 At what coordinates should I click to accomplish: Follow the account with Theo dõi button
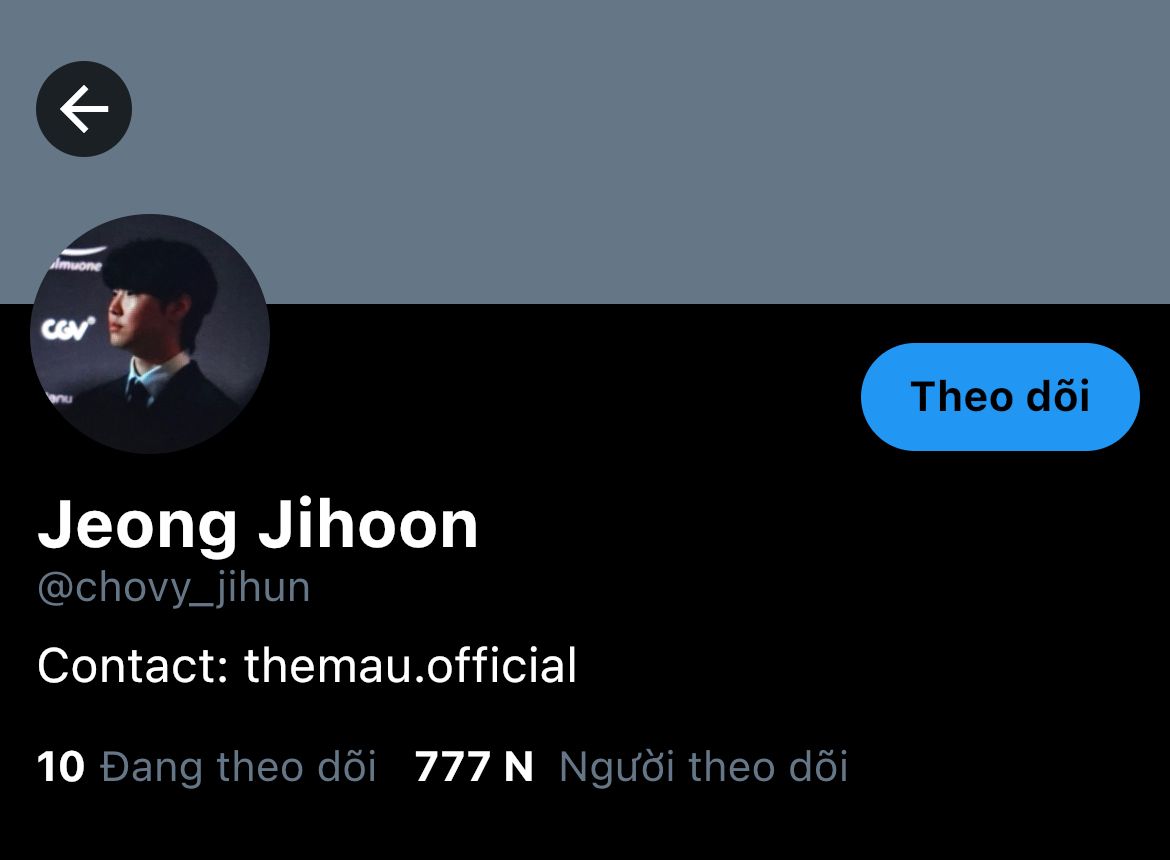(x=1000, y=396)
